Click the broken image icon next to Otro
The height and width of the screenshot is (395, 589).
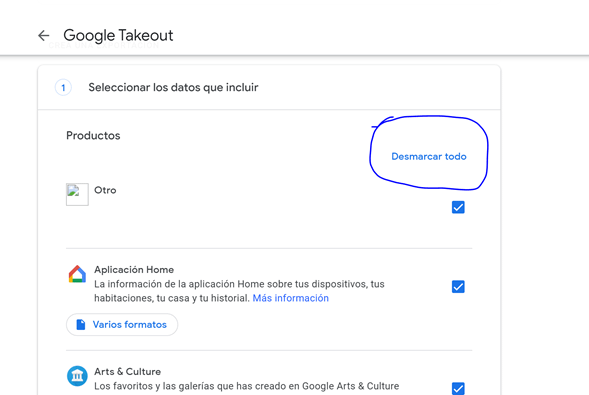[x=77, y=194]
